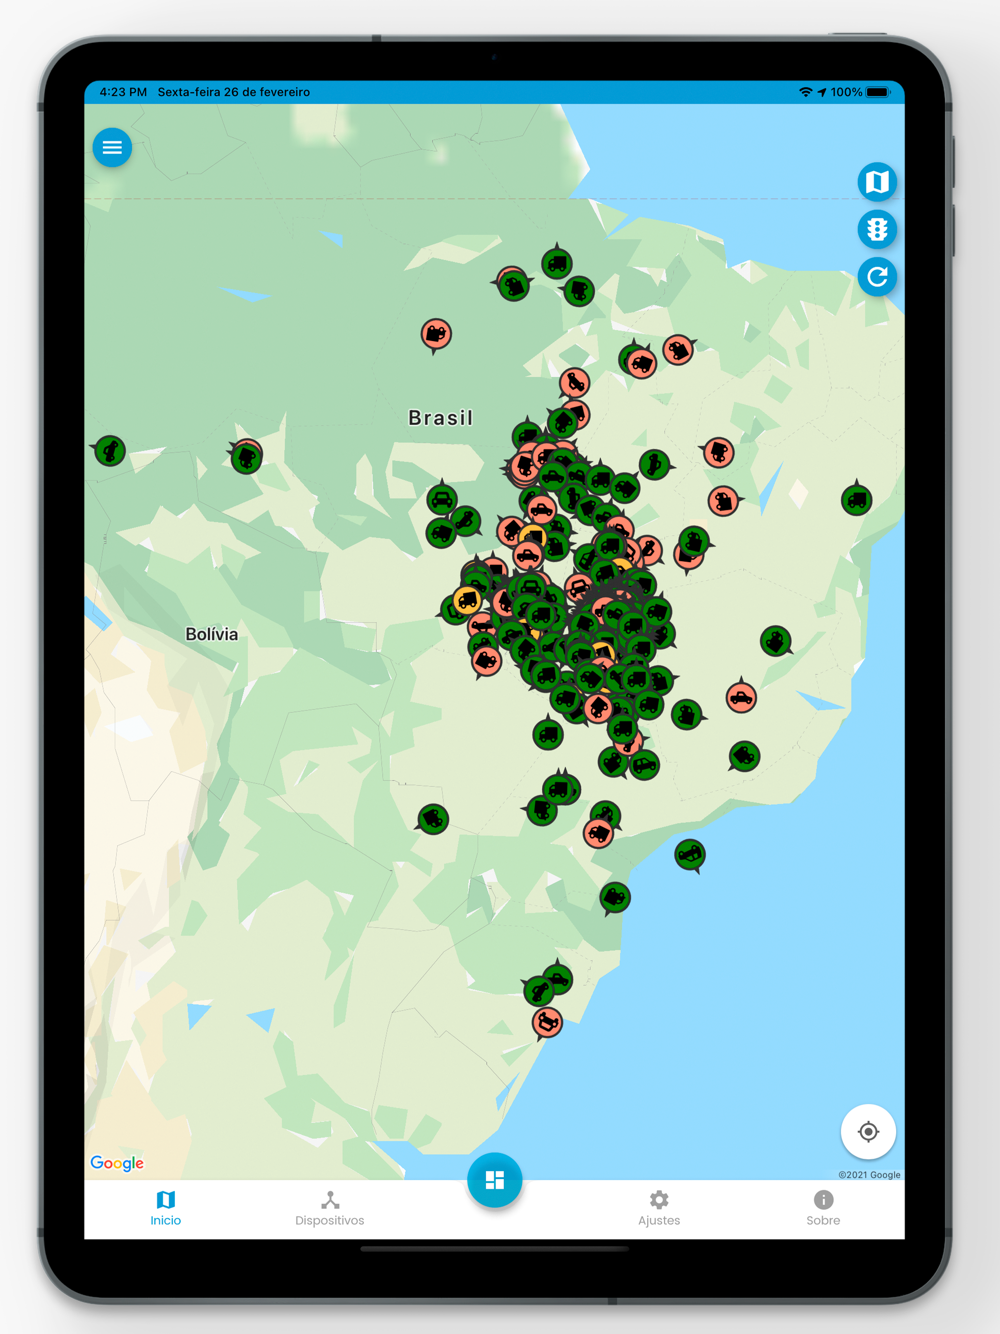The width and height of the screenshot is (1000, 1334).
Task: Select the green marker at far west edge
Action: pyautogui.click(x=109, y=451)
